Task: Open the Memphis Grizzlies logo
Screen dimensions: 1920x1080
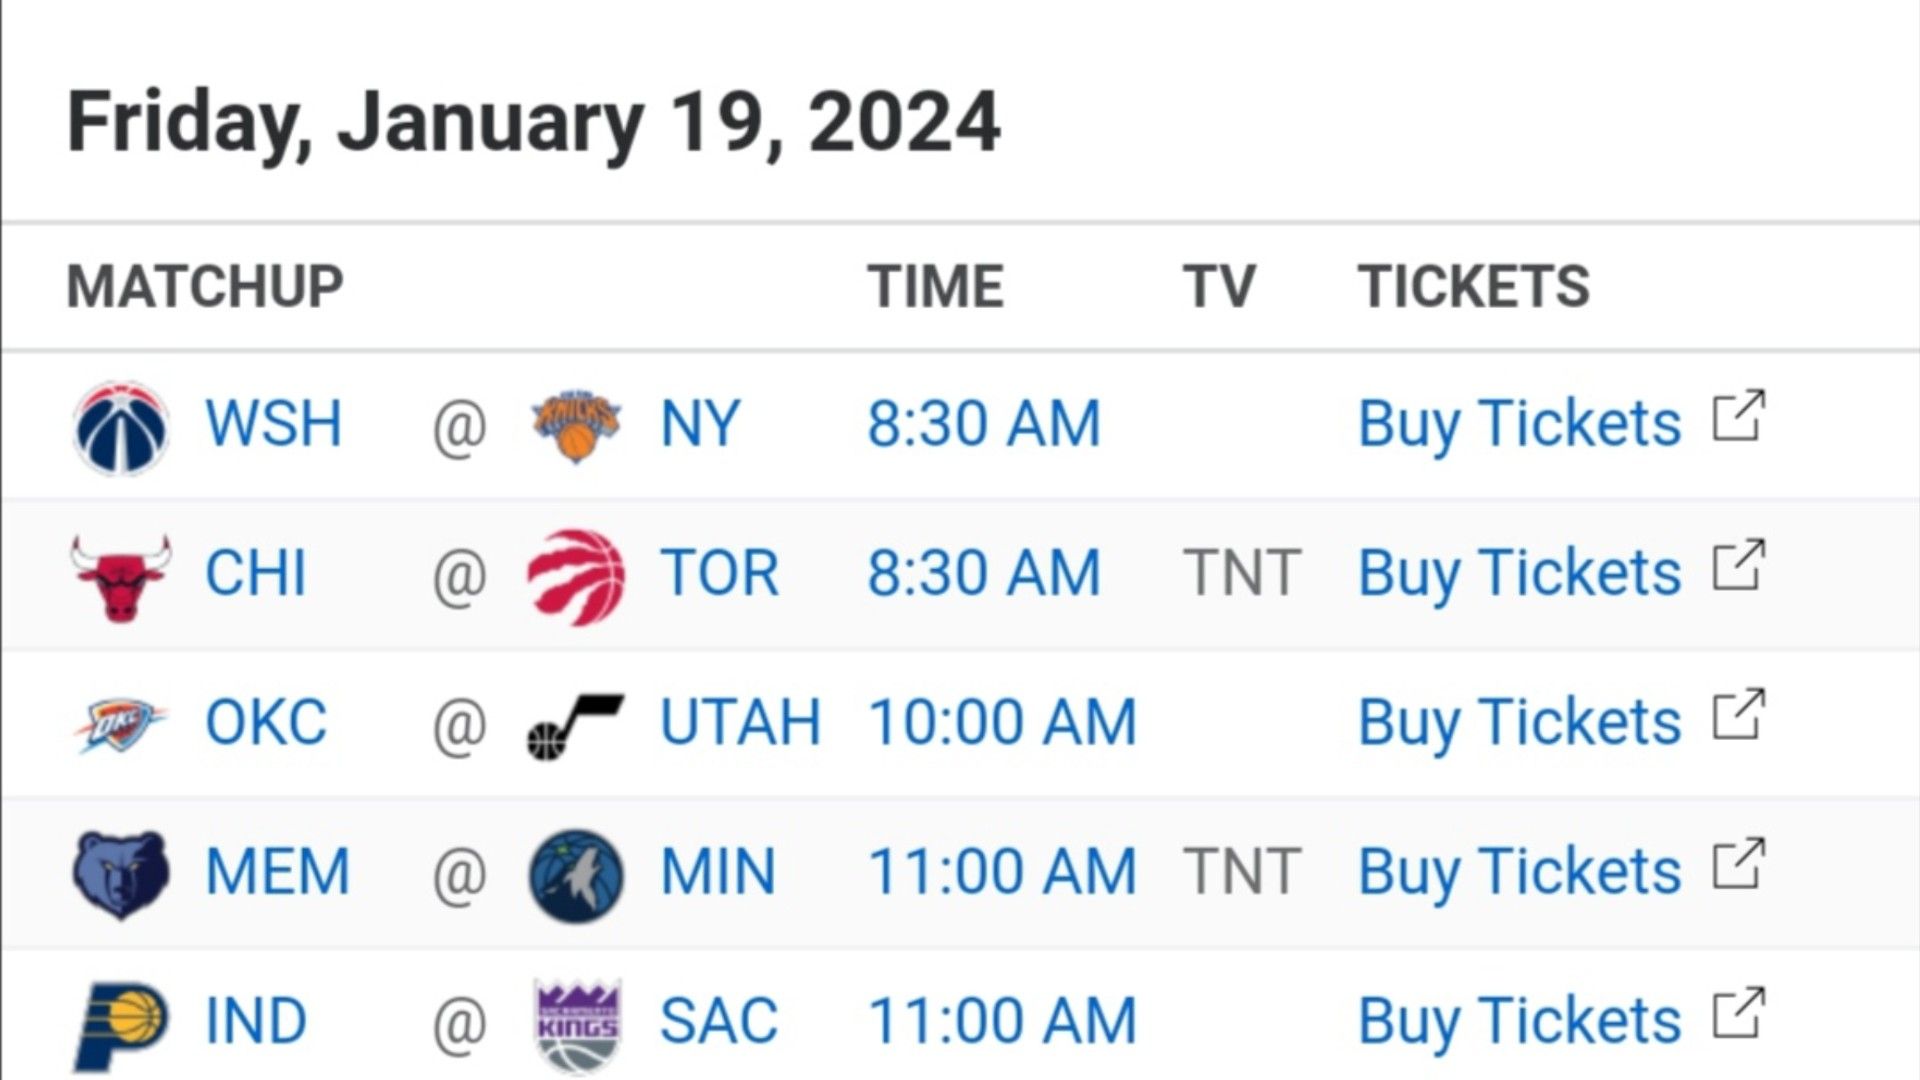Action: click(x=121, y=874)
